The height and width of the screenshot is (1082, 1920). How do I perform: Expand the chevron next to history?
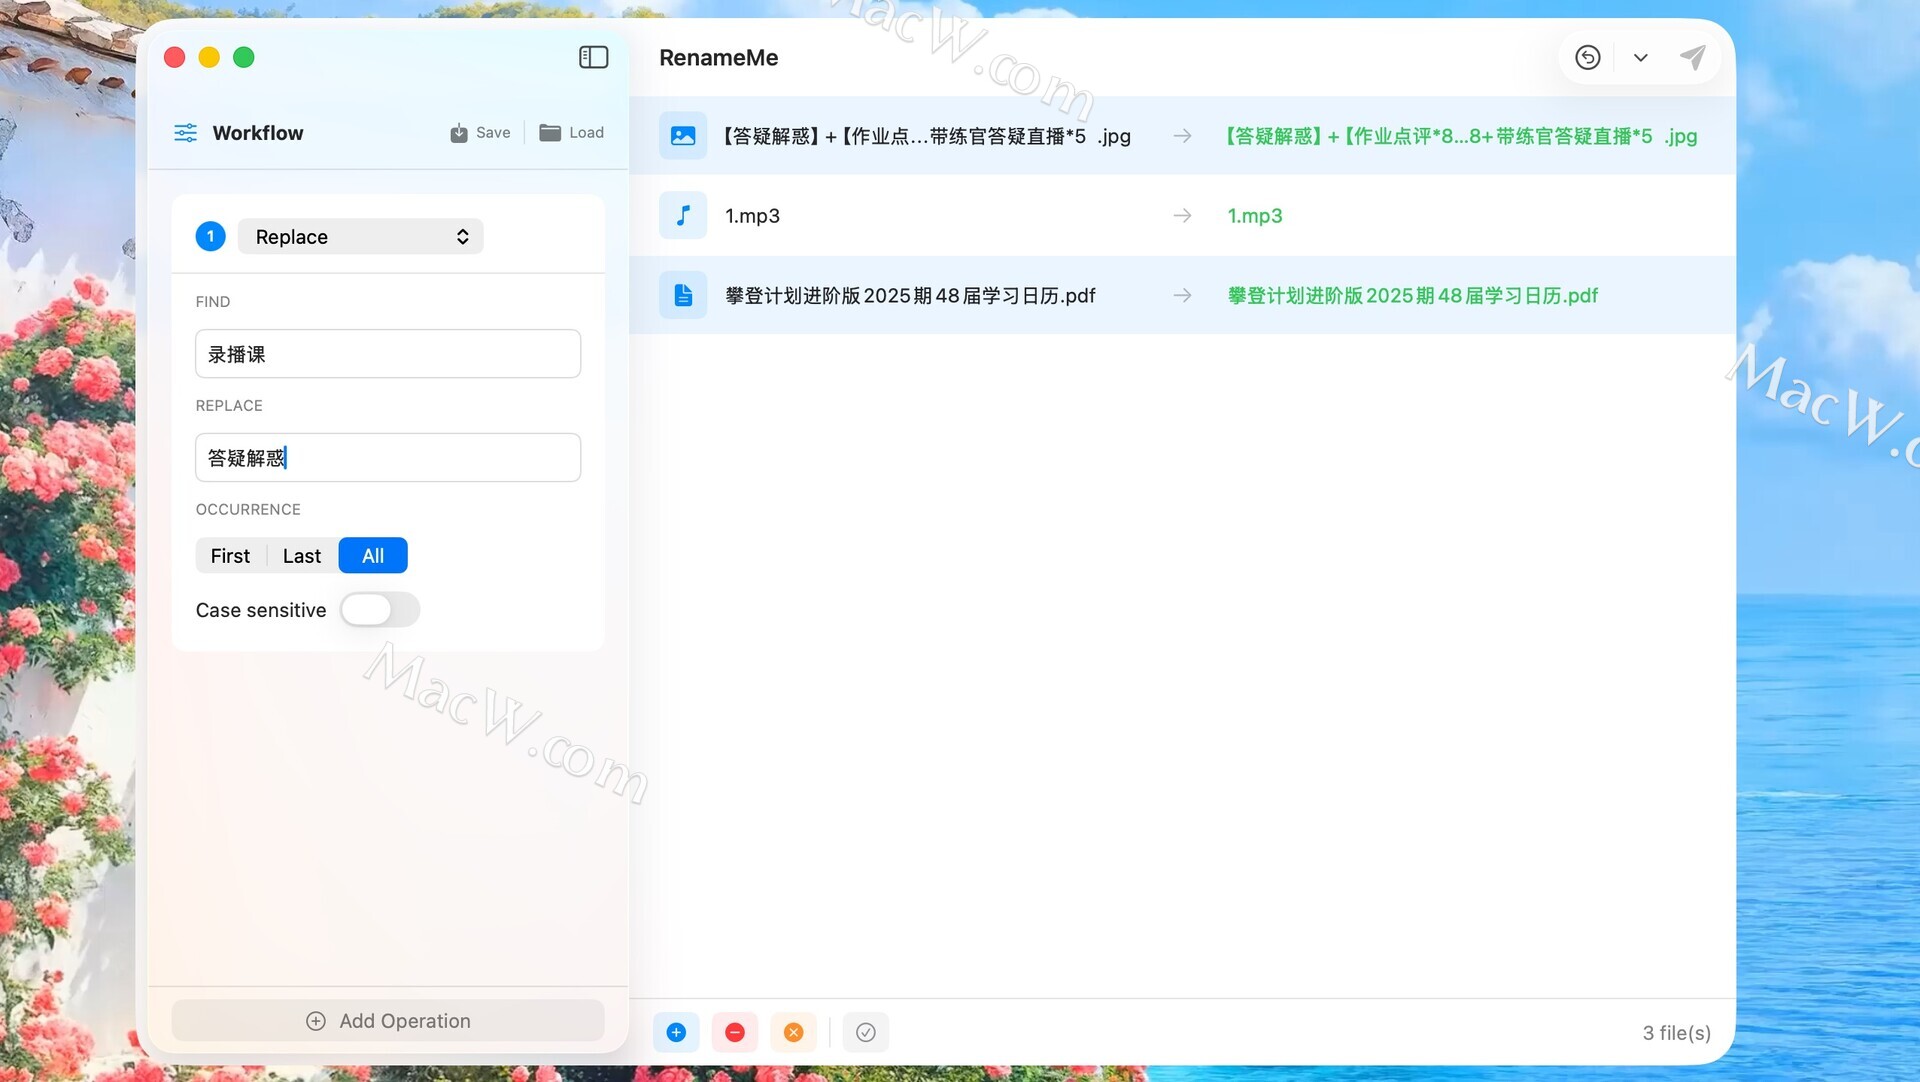tap(1640, 57)
